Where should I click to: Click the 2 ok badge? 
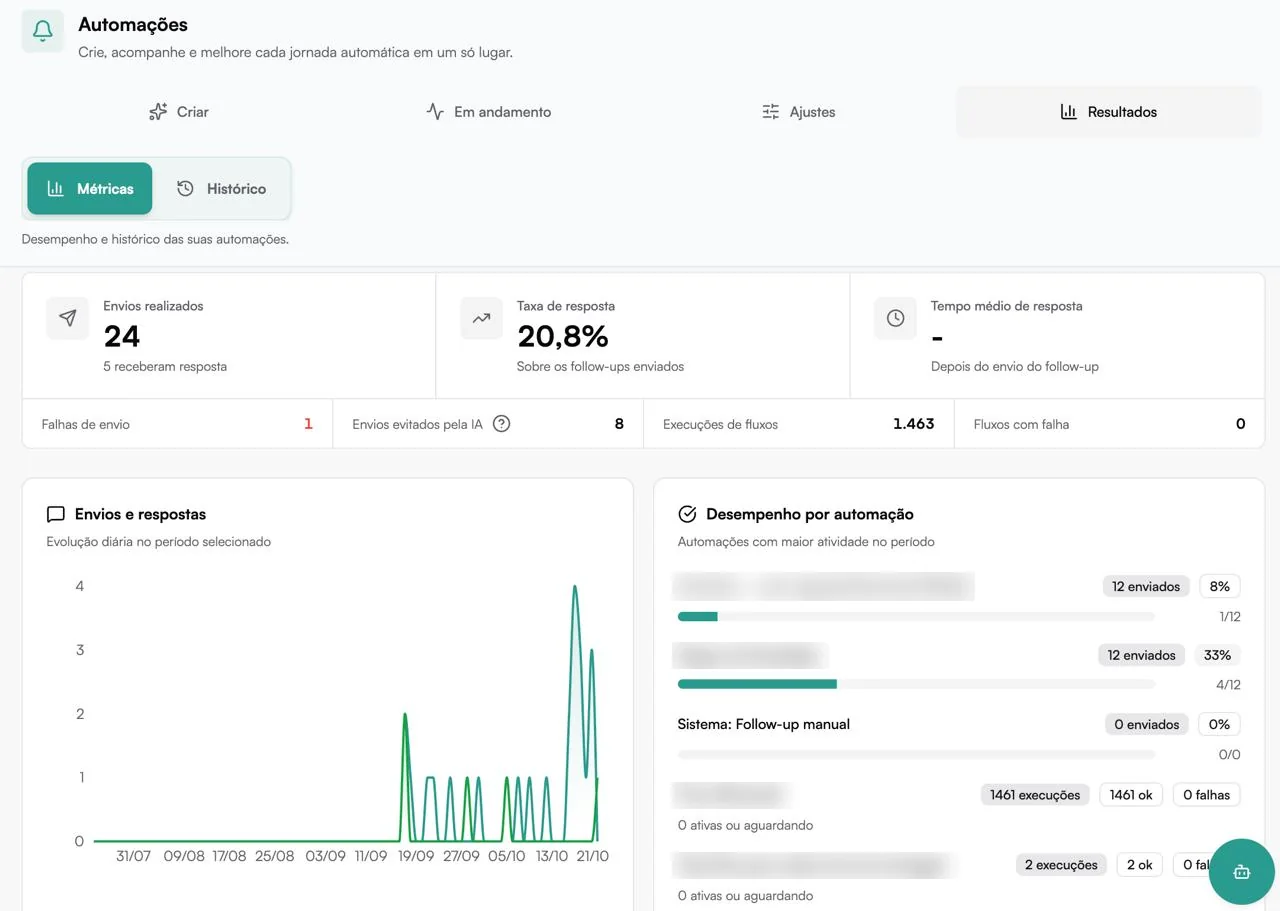point(1140,865)
